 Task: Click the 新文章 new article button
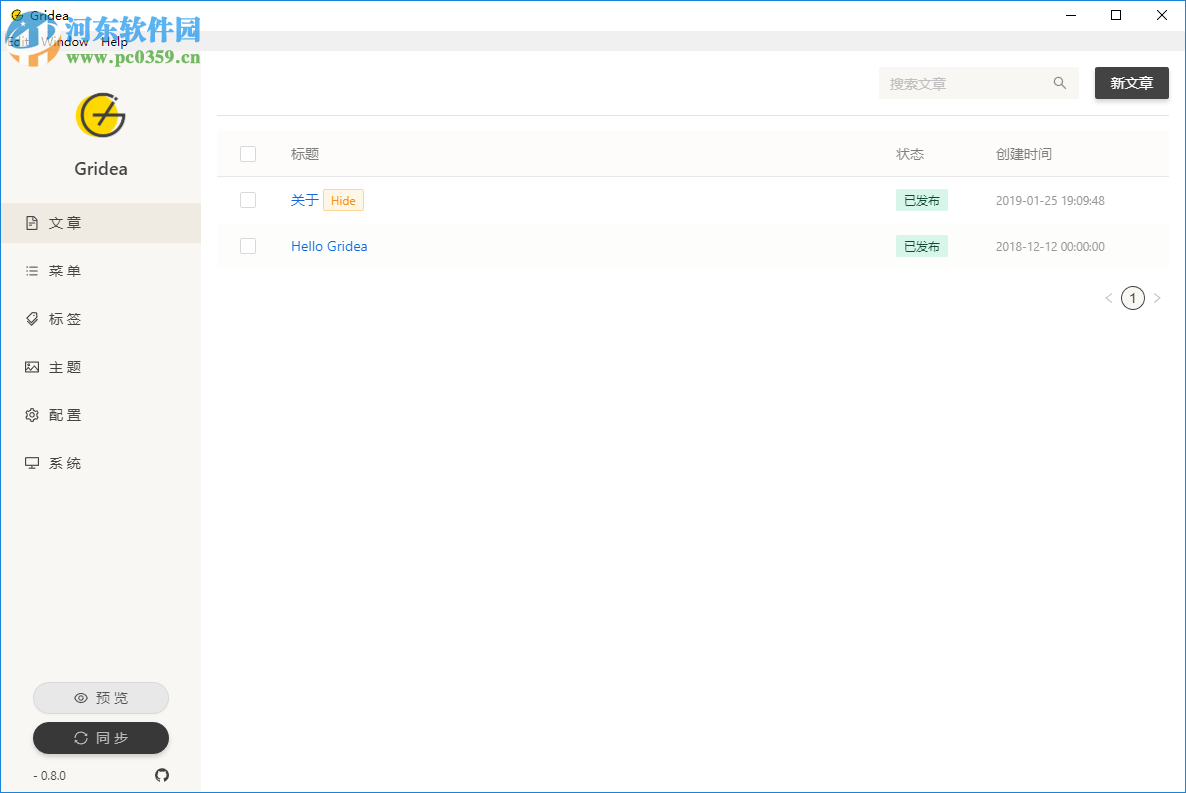1132,83
